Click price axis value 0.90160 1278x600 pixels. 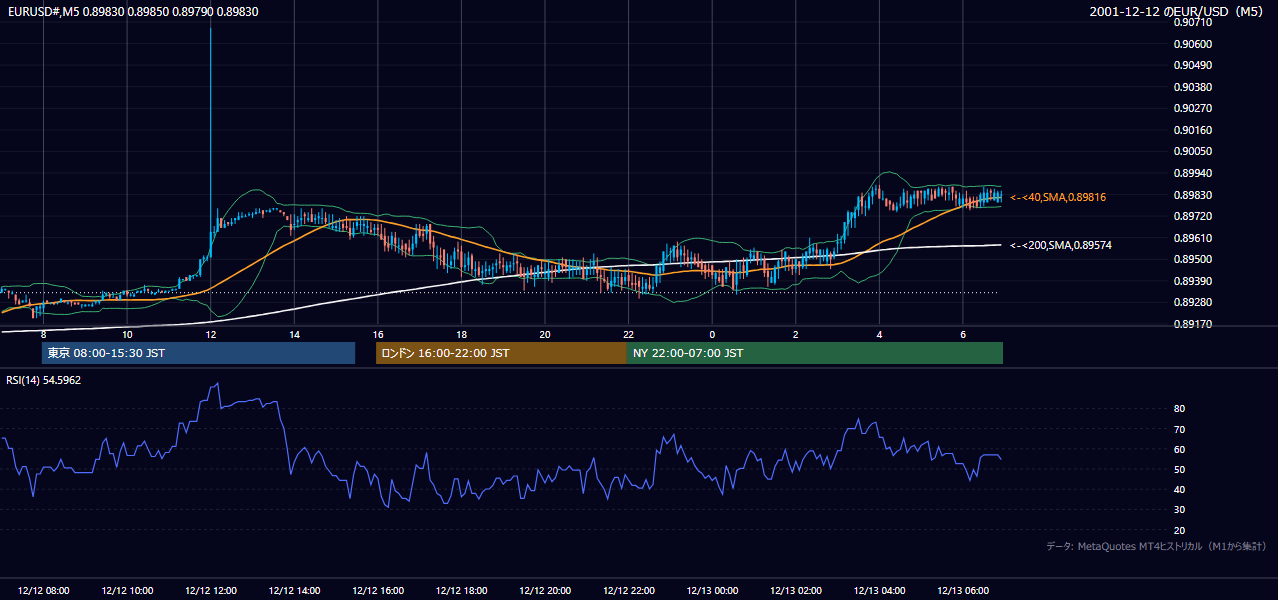pos(1193,130)
